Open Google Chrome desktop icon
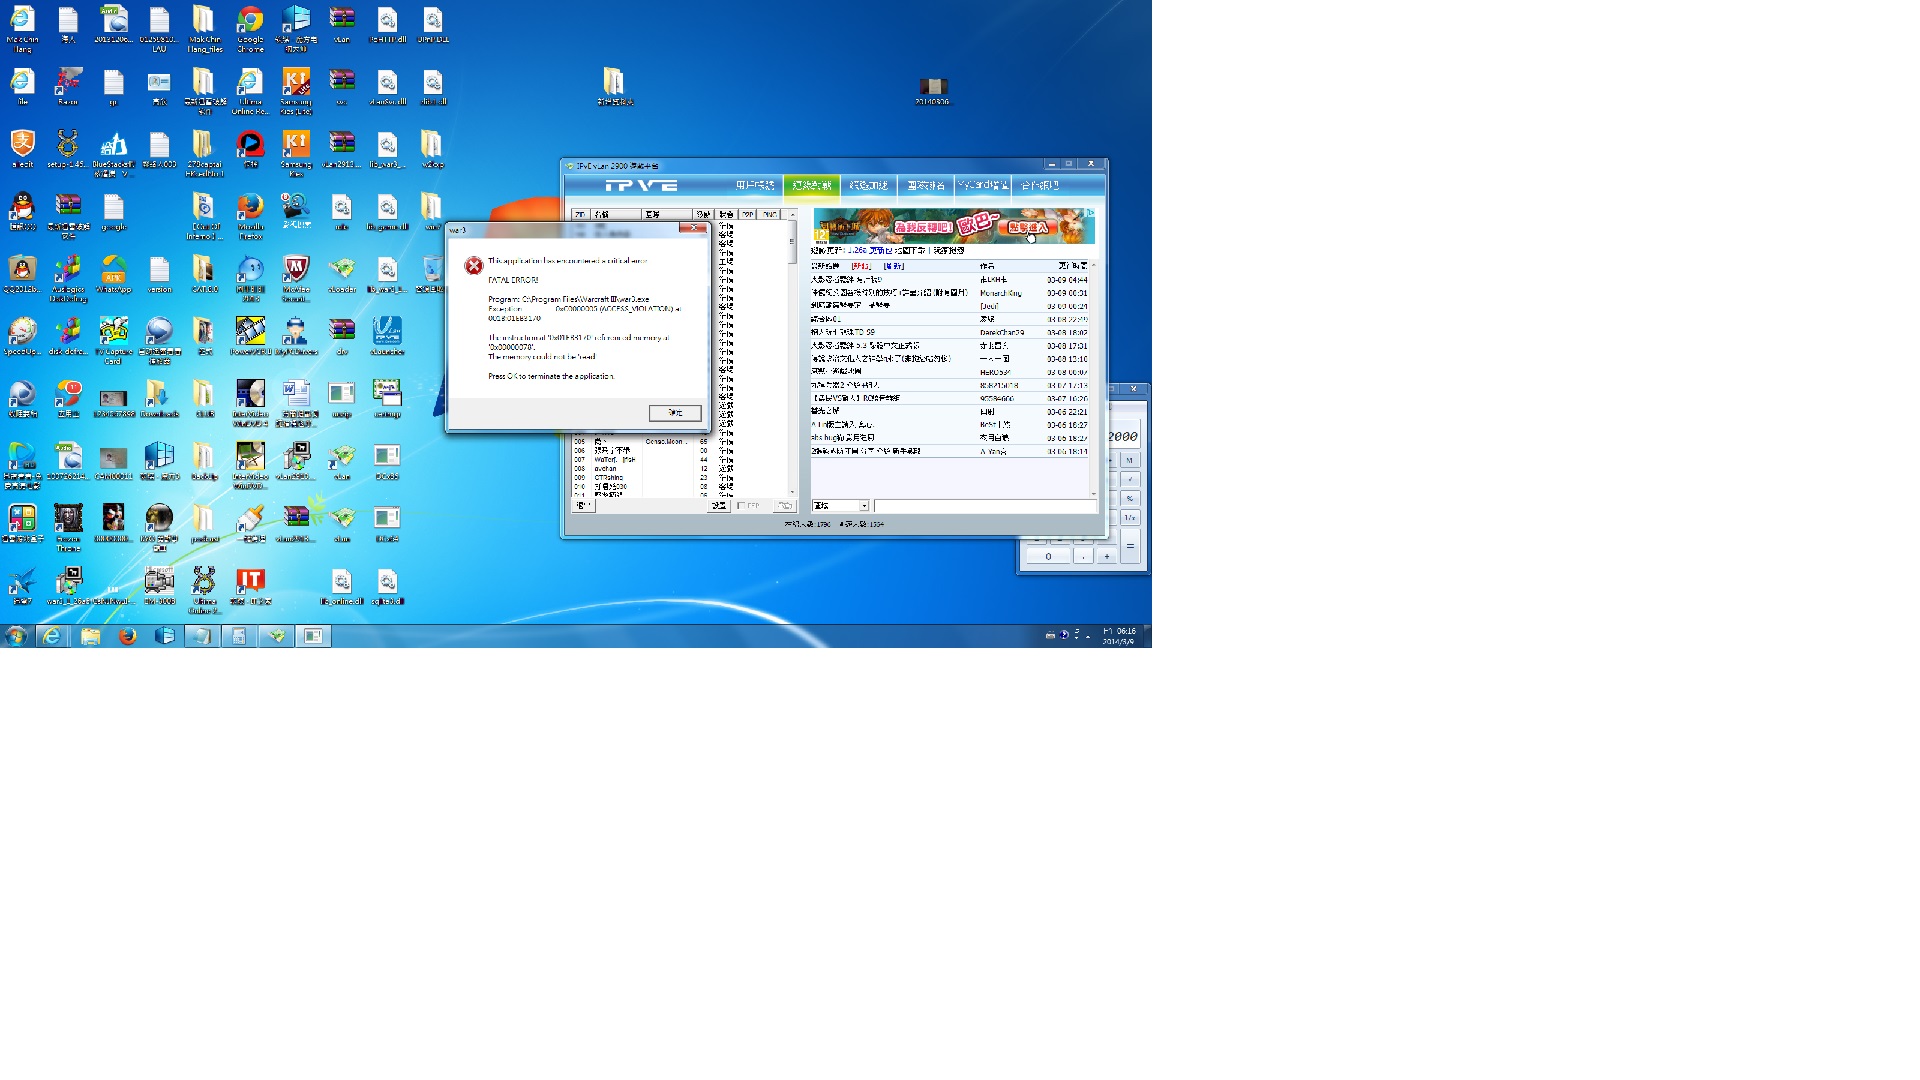This screenshot has height=1080, width=1920. tap(250, 20)
